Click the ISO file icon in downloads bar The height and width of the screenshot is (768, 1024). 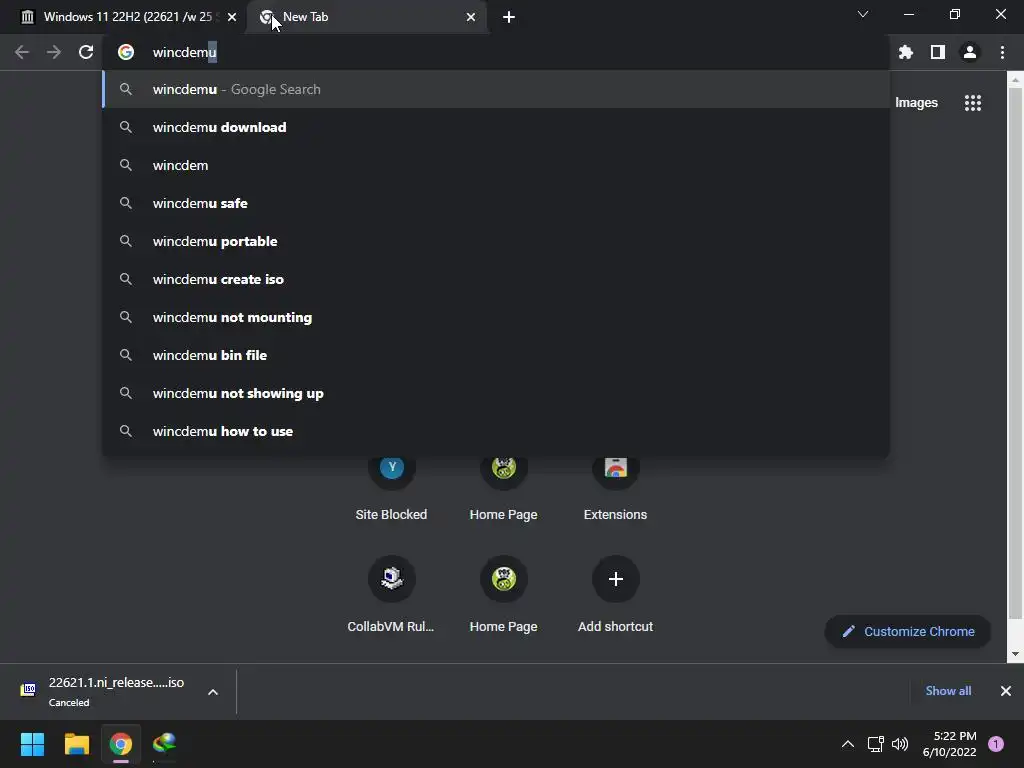pos(28,690)
